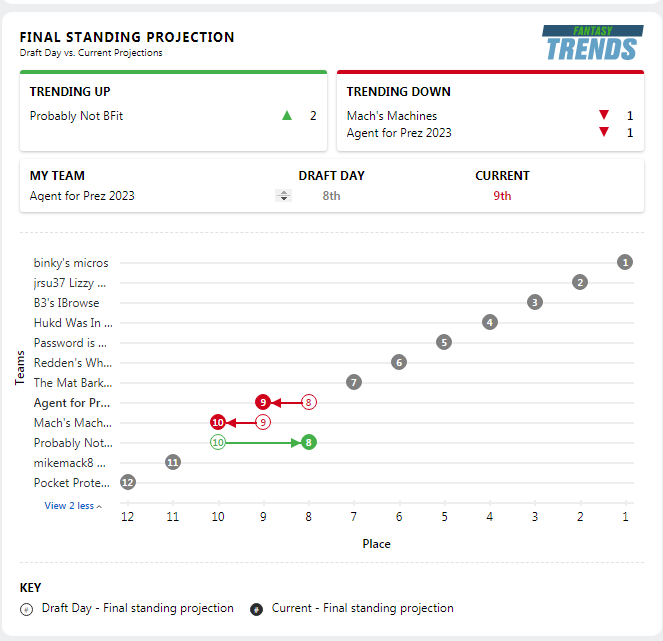Click the gray place 4 marker
This screenshot has width=663, height=641.
[489, 322]
